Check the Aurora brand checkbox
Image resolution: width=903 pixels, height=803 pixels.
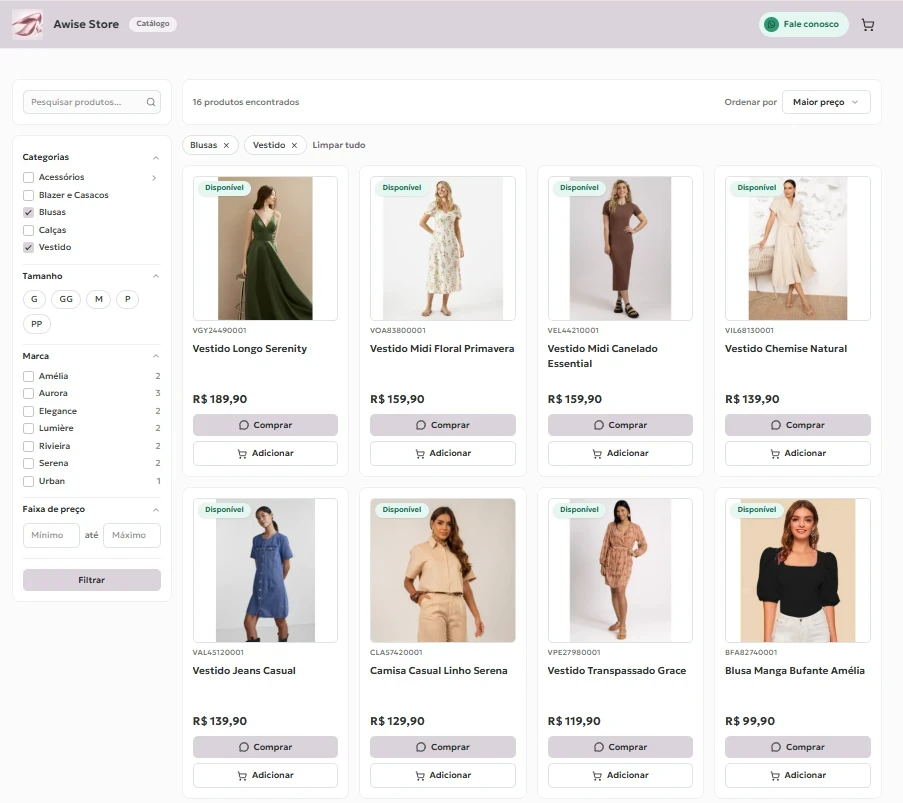(x=28, y=393)
